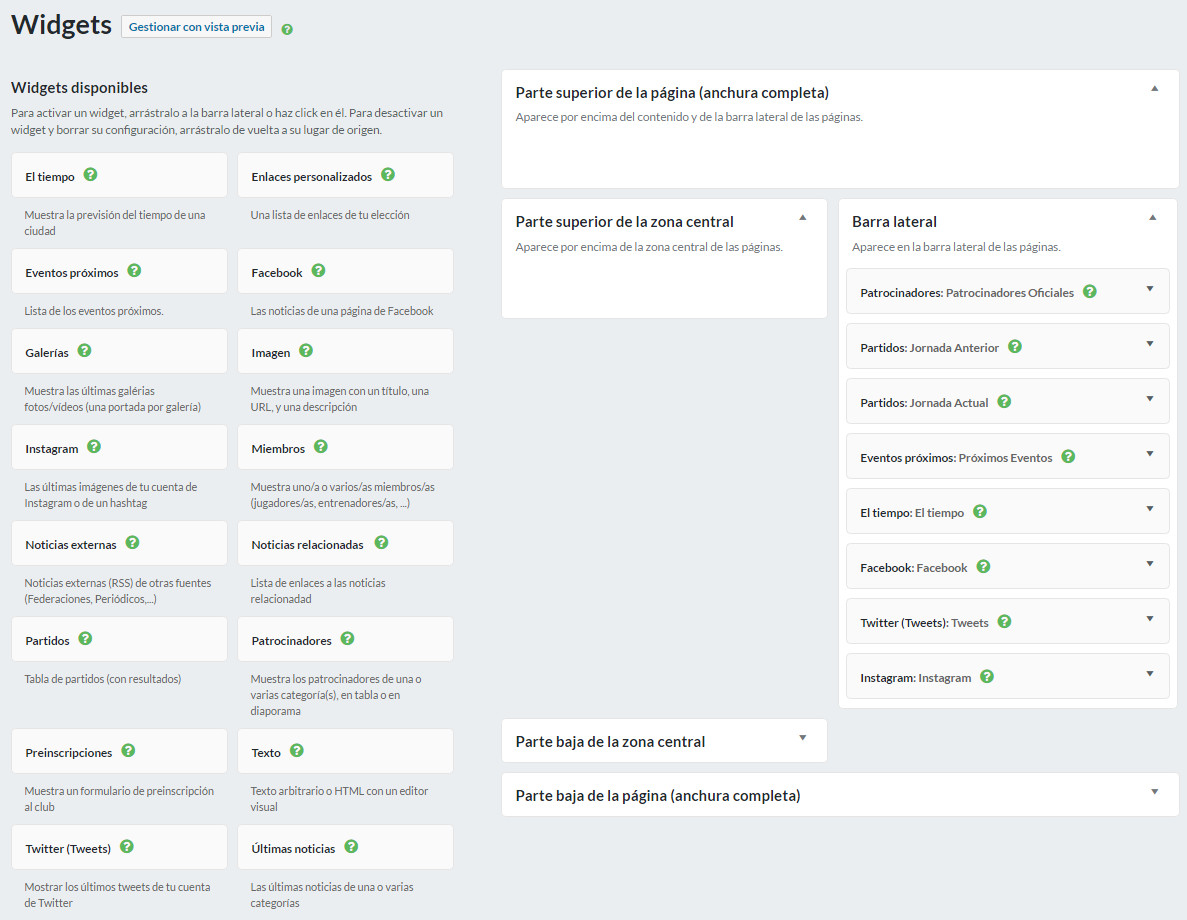Click the Miembros widget box

pyautogui.click(x=345, y=448)
